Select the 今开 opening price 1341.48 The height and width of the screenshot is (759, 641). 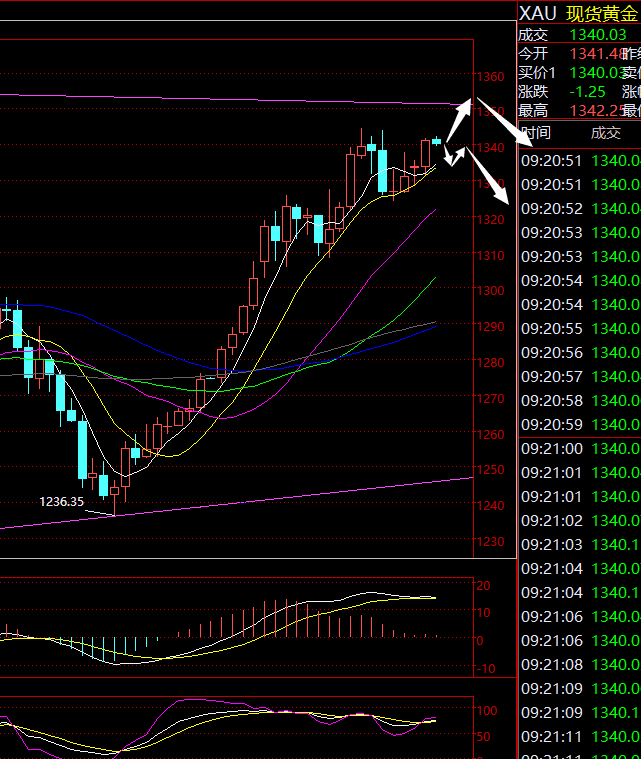click(x=598, y=54)
